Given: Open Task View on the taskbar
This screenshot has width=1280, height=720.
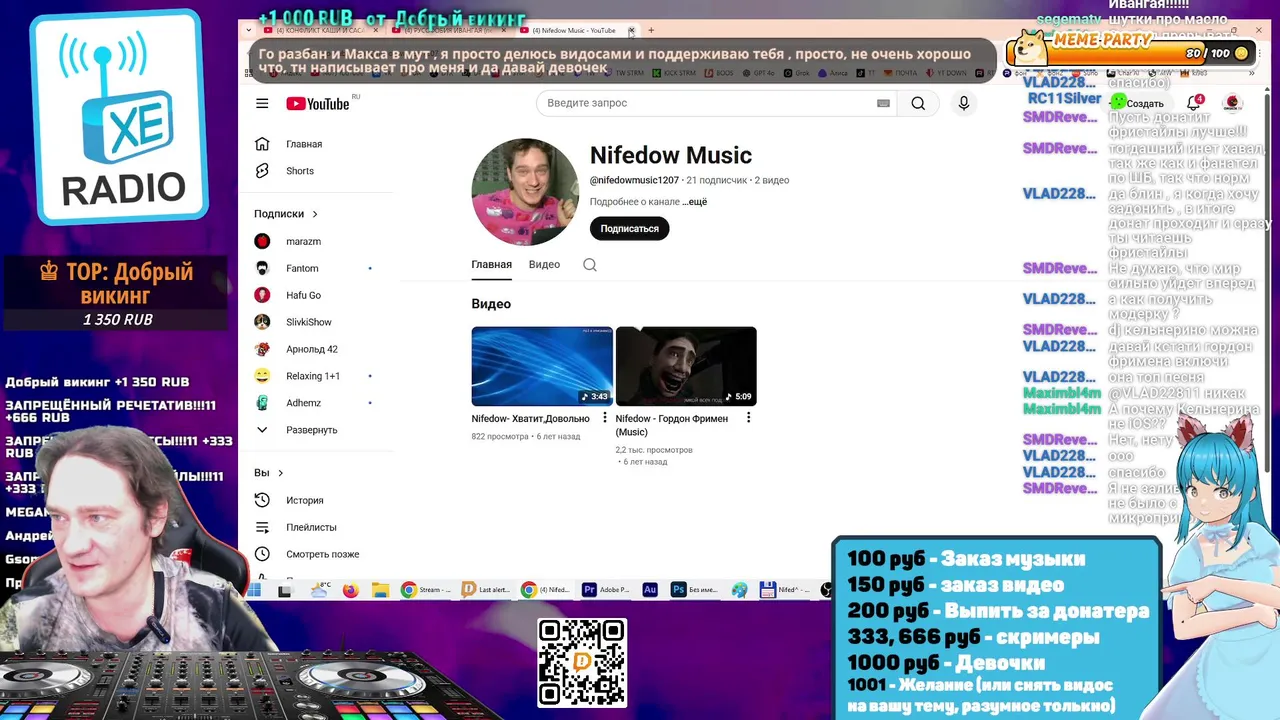Looking at the screenshot, I should pyautogui.click(x=285, y=590).
